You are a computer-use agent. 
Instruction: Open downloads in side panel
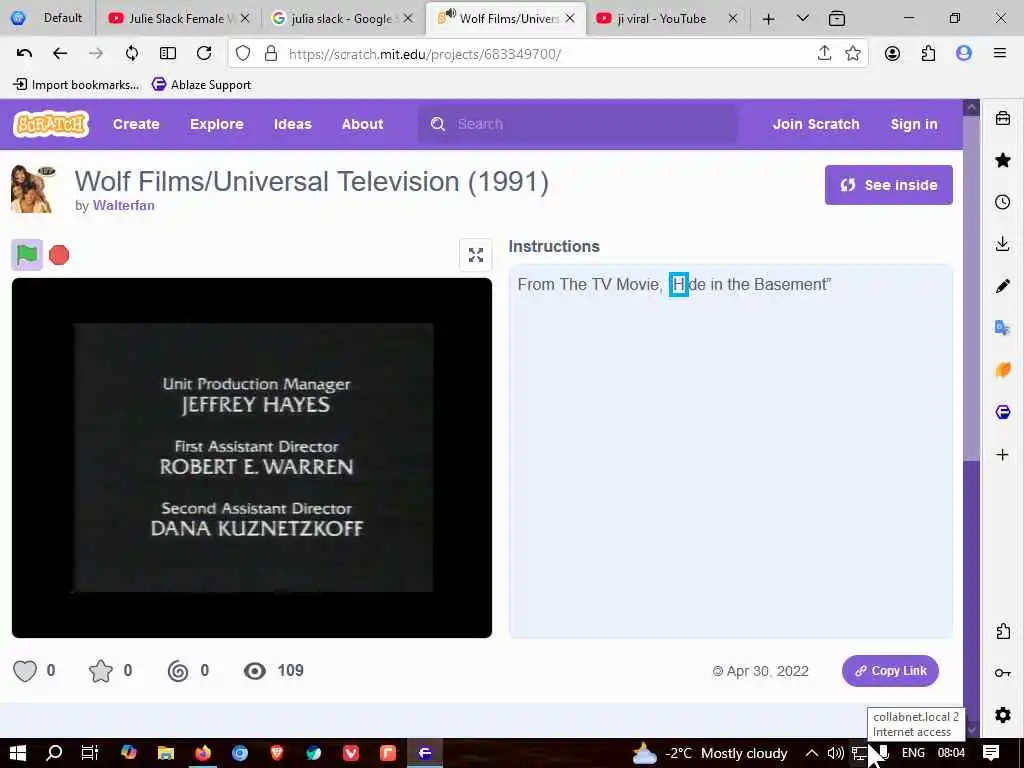tap(1003, 244)
